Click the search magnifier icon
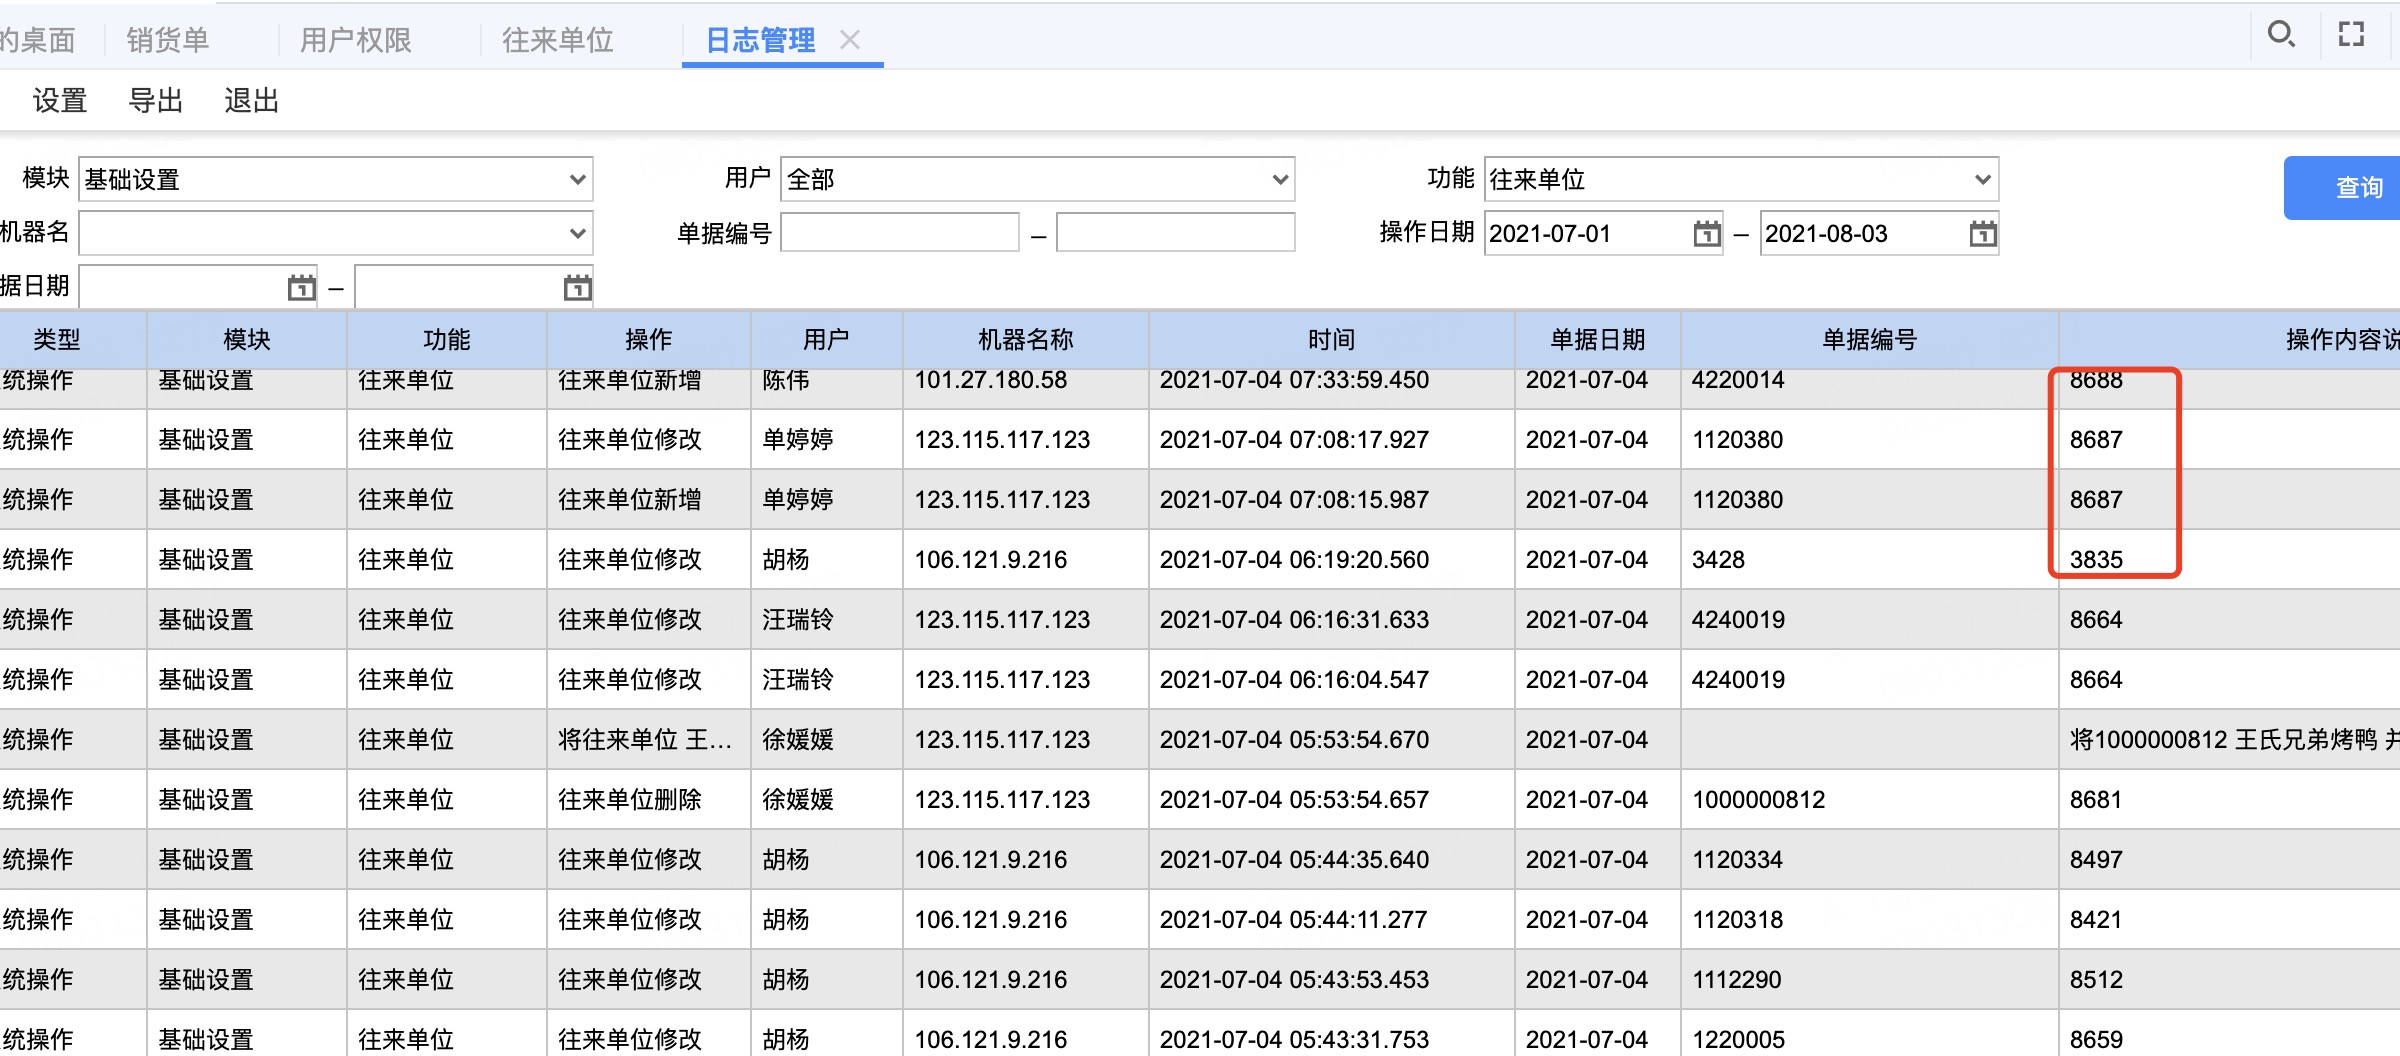2400x1056 pixels. coord(2281,35)
